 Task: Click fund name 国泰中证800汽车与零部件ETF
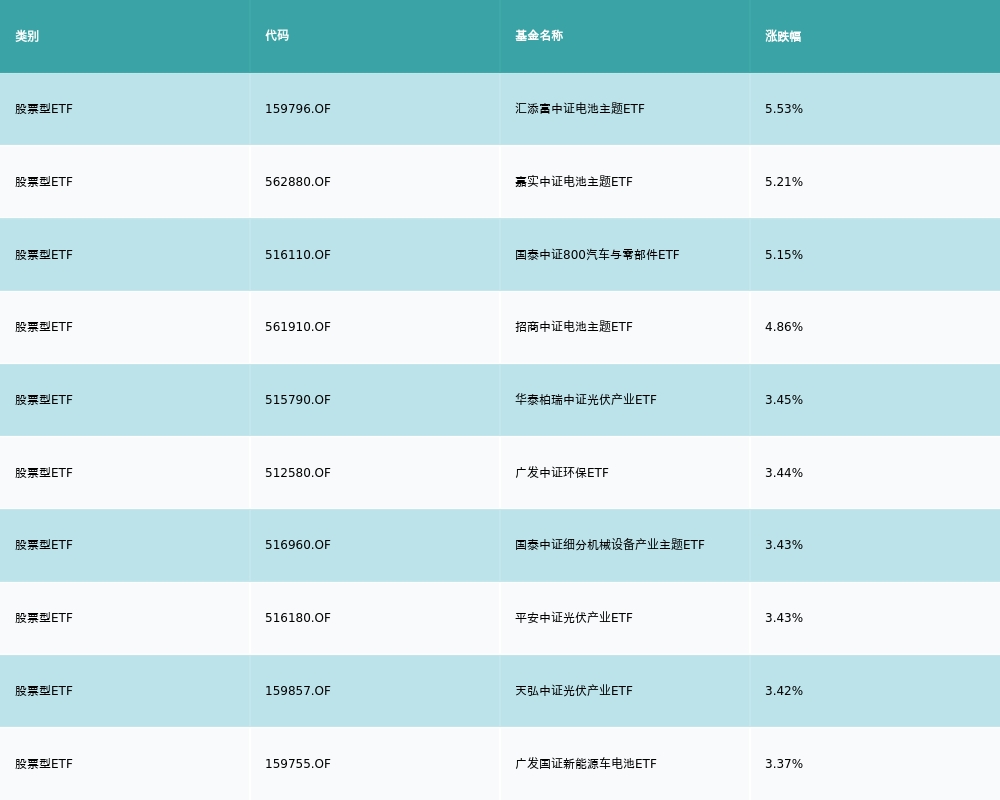pyautogui.click(x=597, y=255)
